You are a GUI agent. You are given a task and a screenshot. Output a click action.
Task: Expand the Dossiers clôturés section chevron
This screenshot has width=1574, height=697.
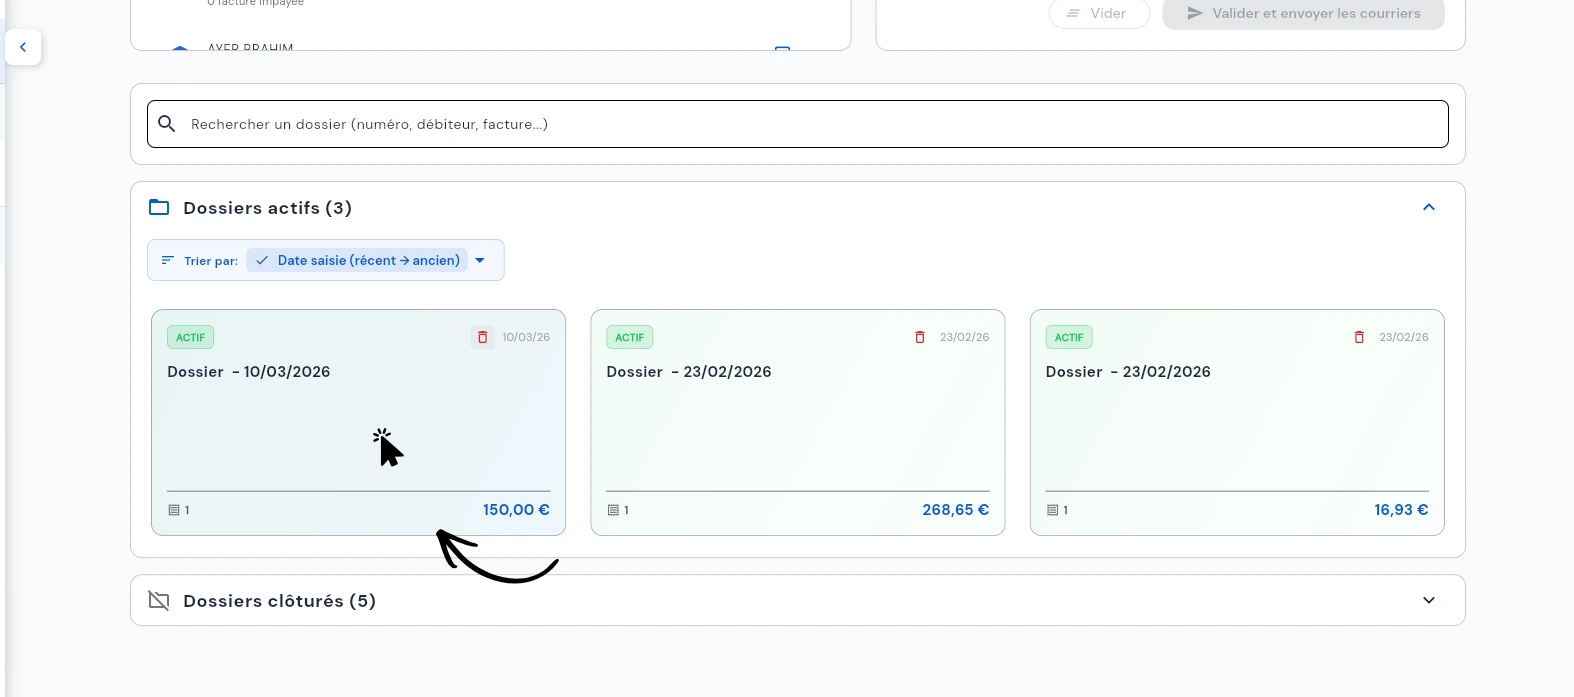[1429, 601]
